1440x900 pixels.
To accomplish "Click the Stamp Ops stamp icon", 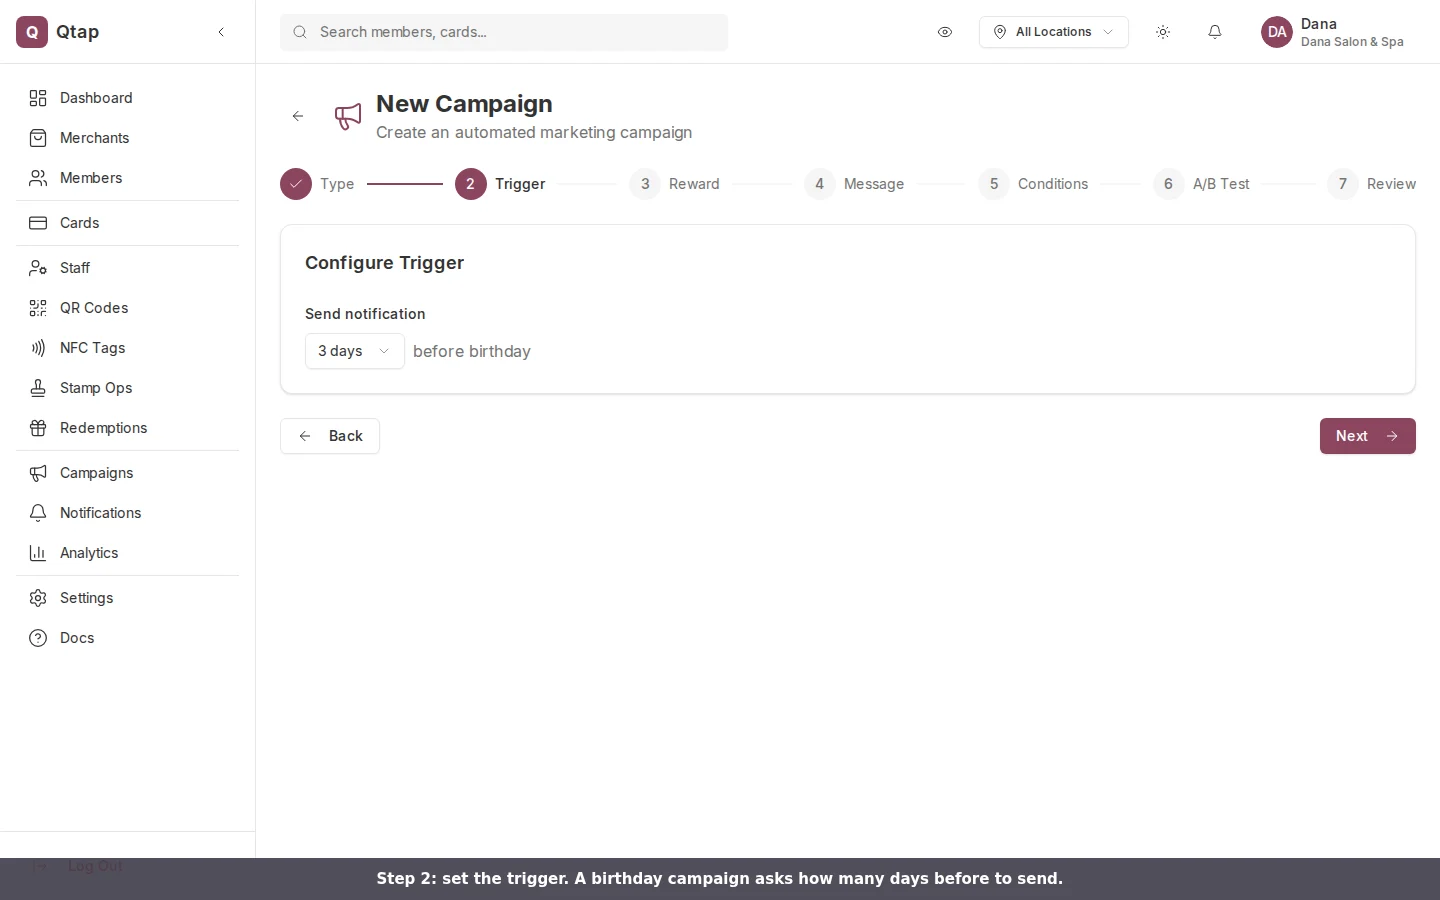I will (x=38, y=388).
